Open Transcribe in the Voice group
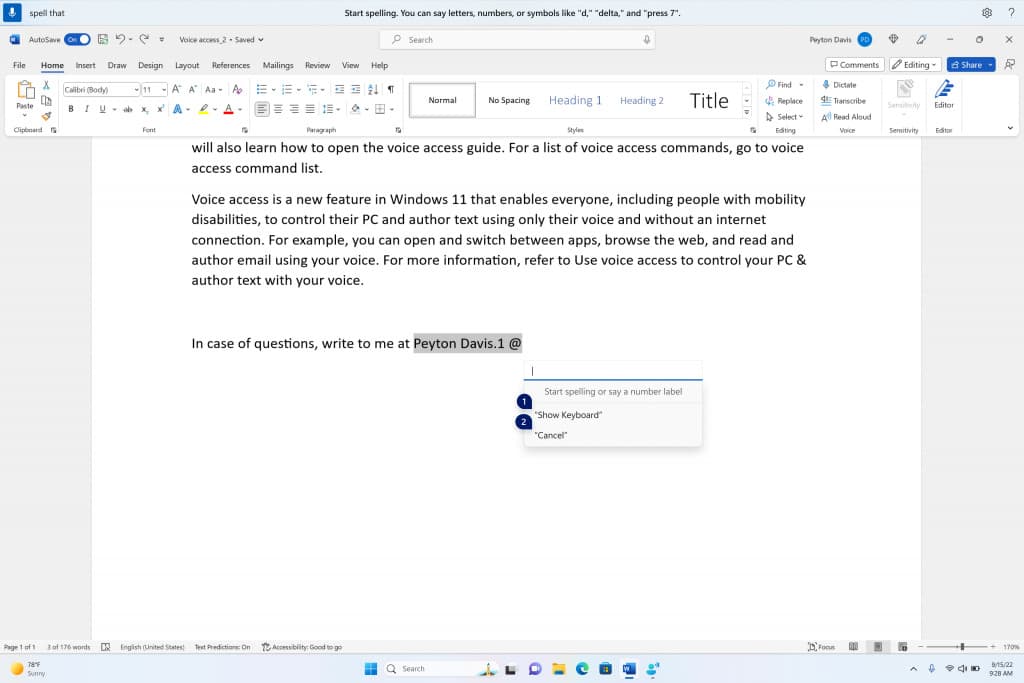 (846, 102)
